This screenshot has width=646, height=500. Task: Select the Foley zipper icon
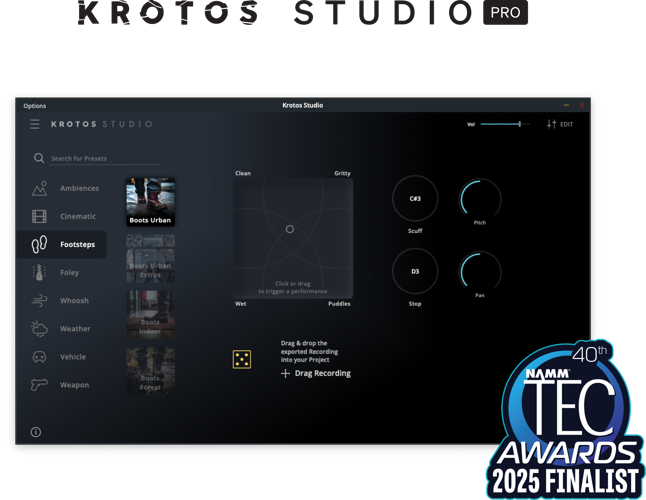(x=39, y=273)
